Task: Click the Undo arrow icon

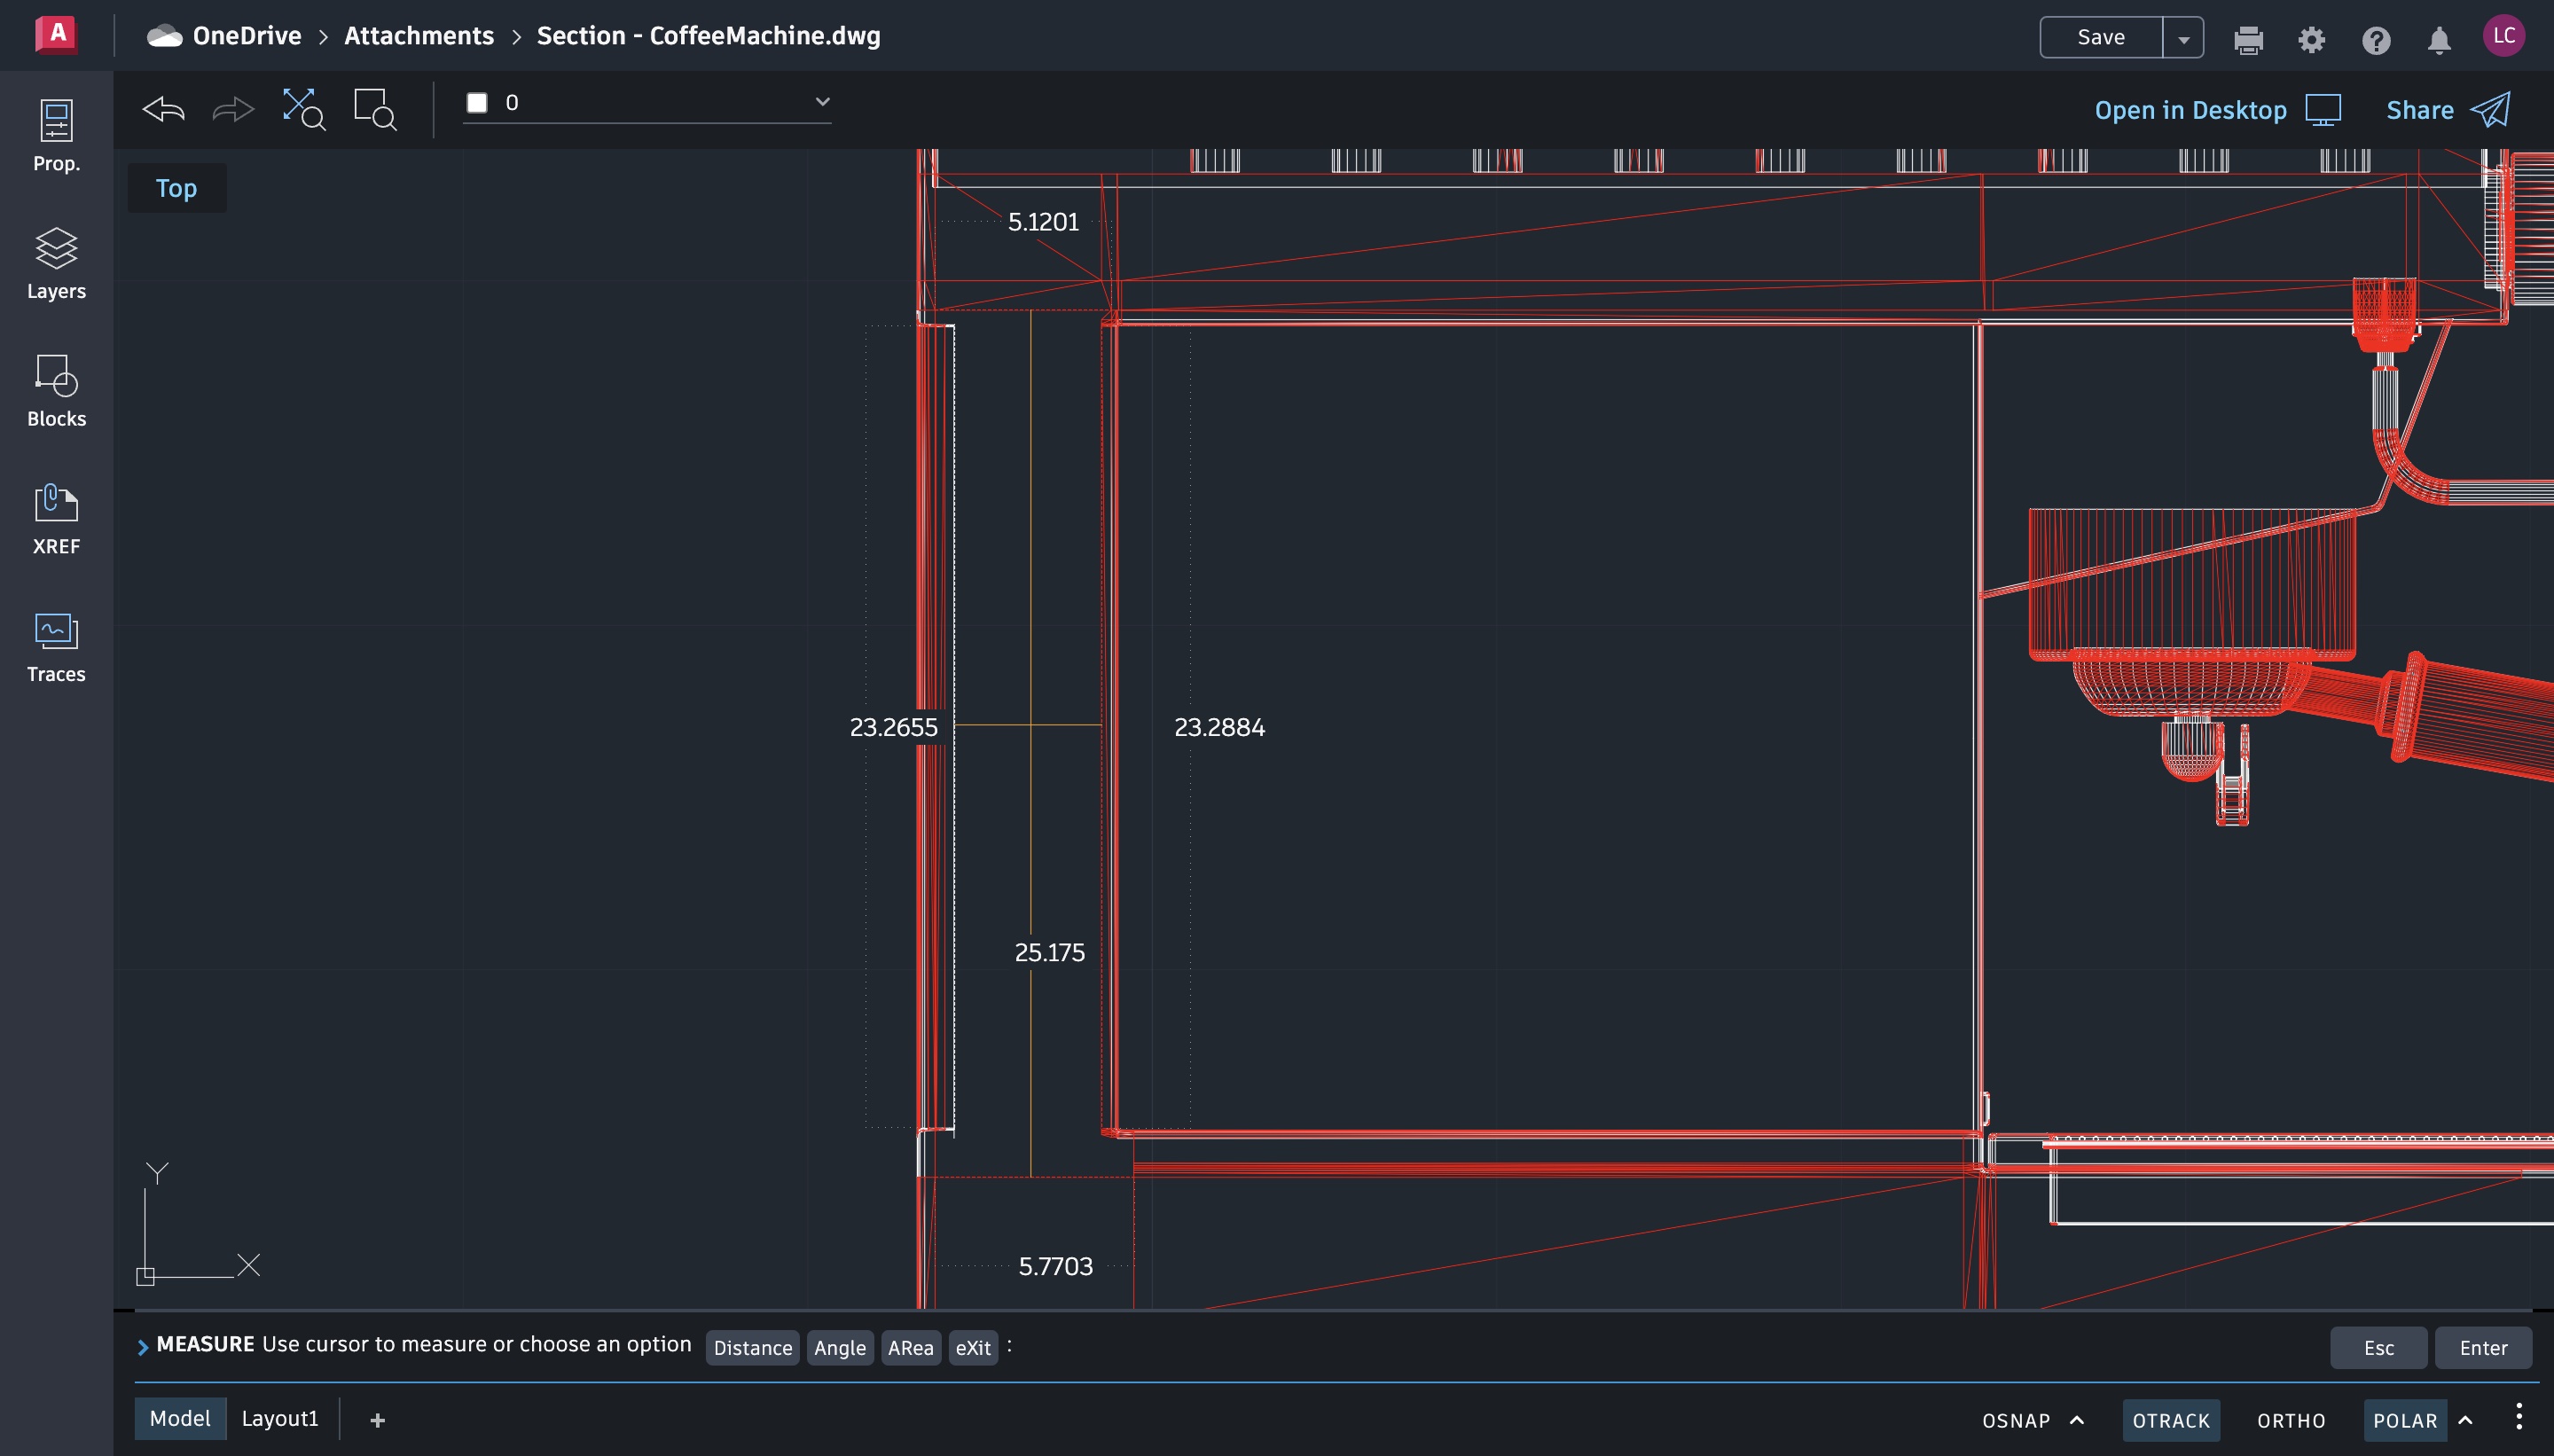Action: 164,109
